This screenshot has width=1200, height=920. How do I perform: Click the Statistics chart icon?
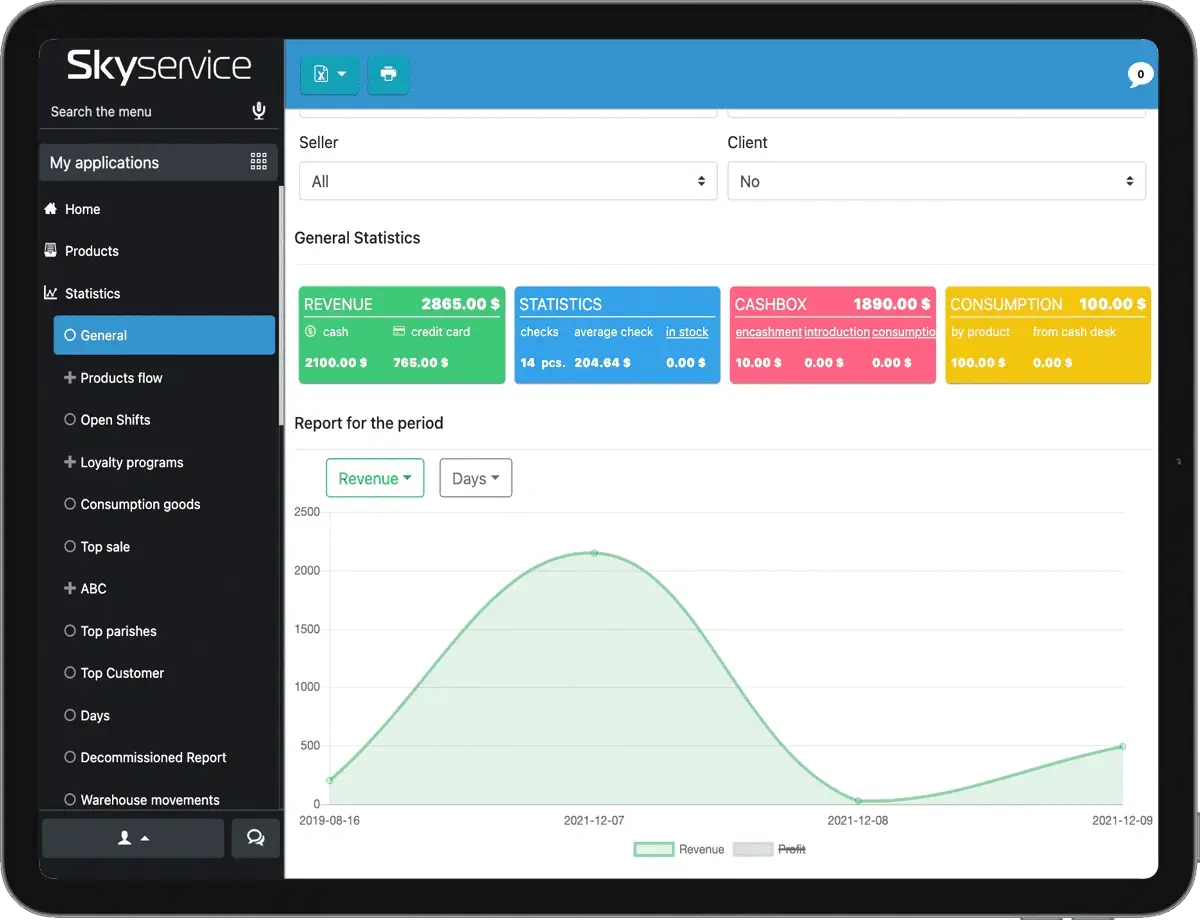pos(51,293)
